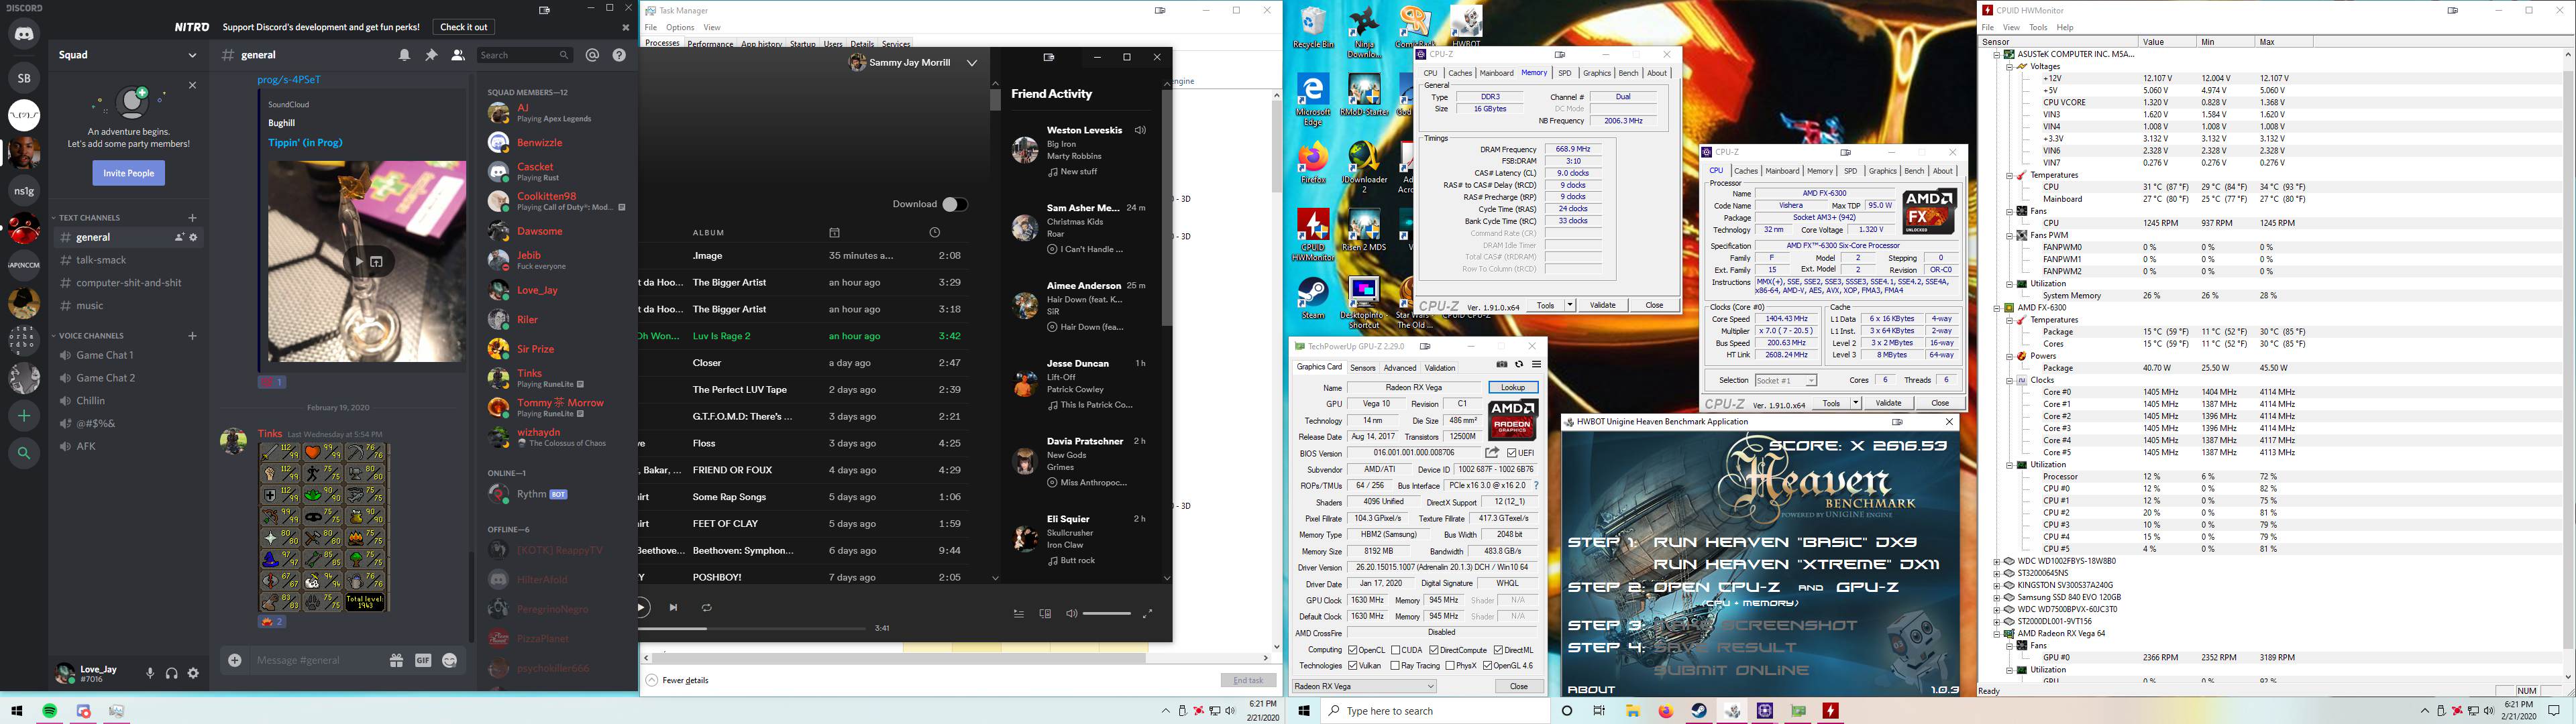Open Sammy Jay Morrill account dropdown
Image resolution: width=2576 pixels, height=724 pixels.
(972, 63)
